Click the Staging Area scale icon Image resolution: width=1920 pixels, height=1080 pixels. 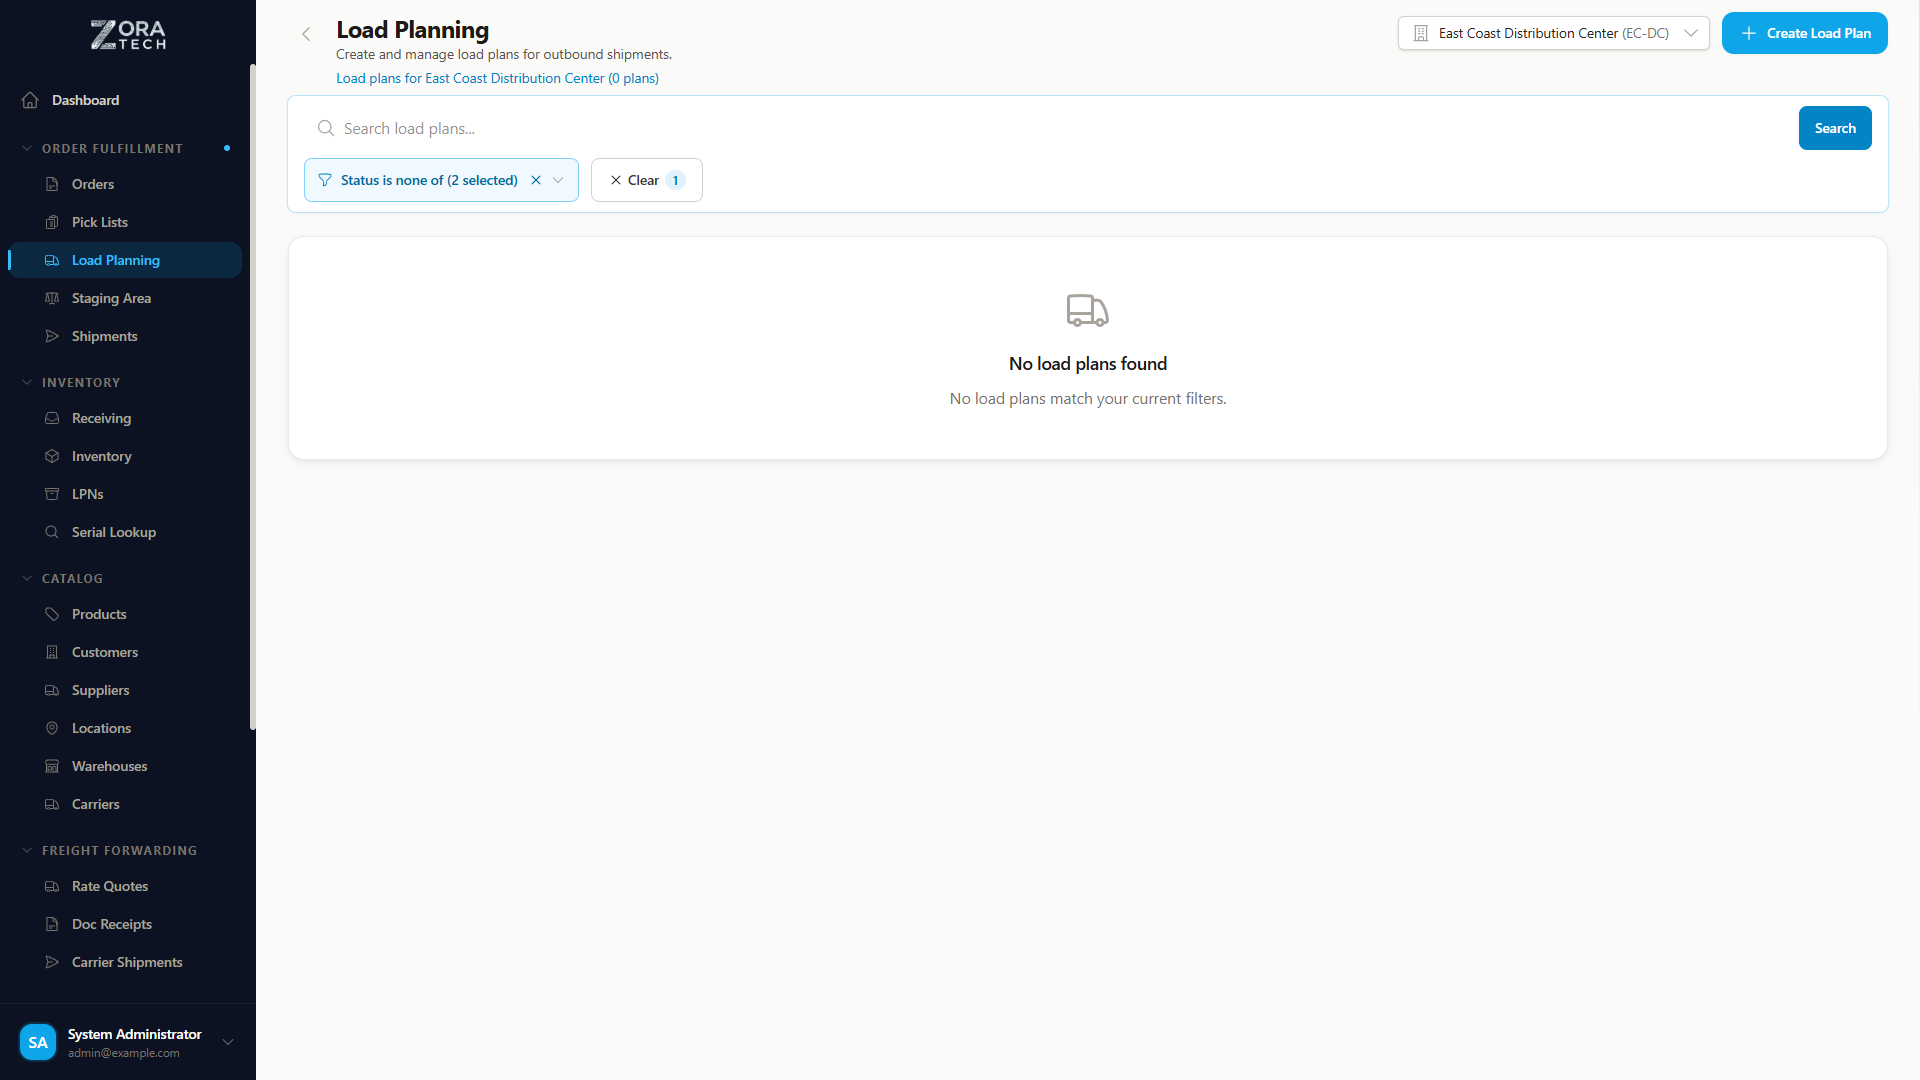(x=52, y=298)
